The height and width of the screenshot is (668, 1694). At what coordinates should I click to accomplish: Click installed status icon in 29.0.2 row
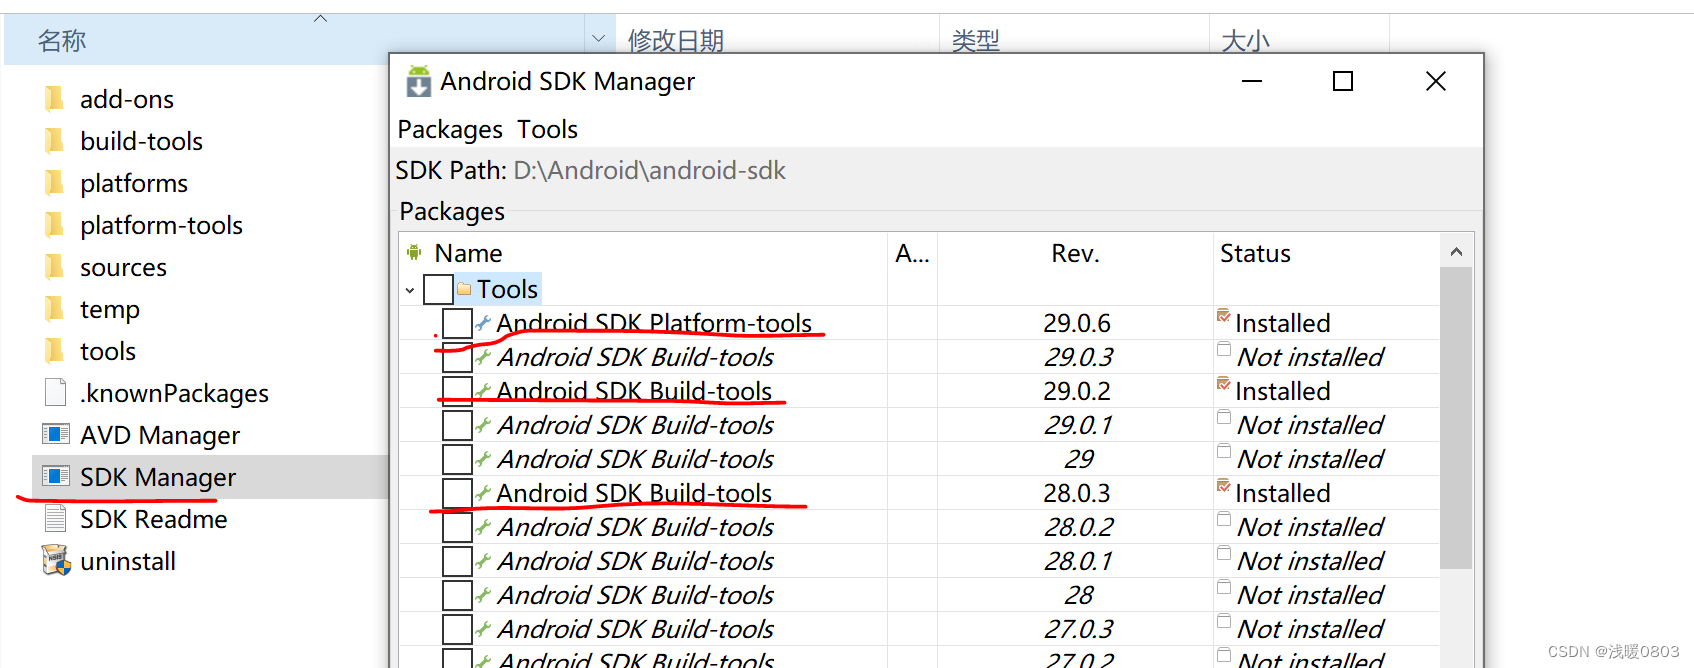click(x=1224, y=384)
